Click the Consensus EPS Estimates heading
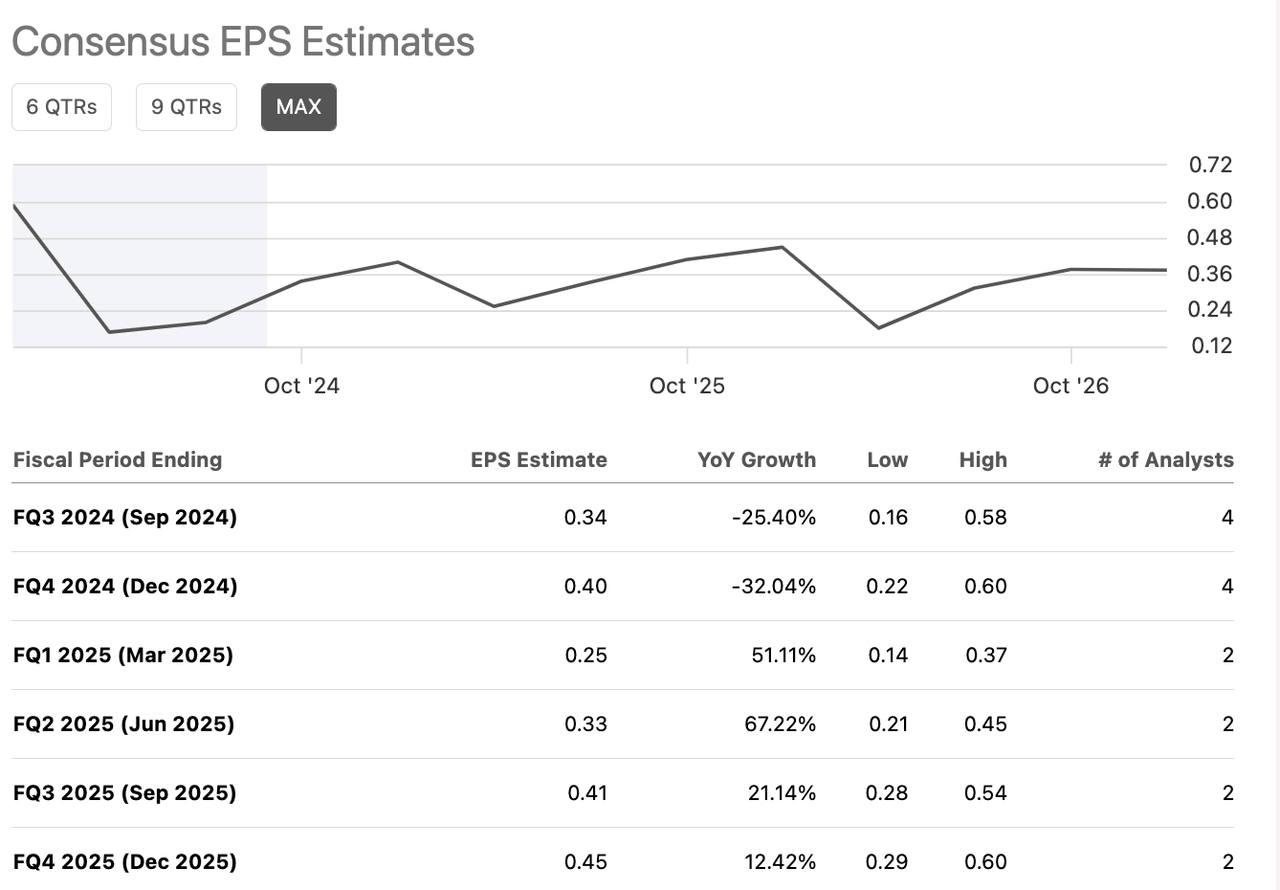The height and width of the screenshot is (890, 1280). click(x=243, y=42)
